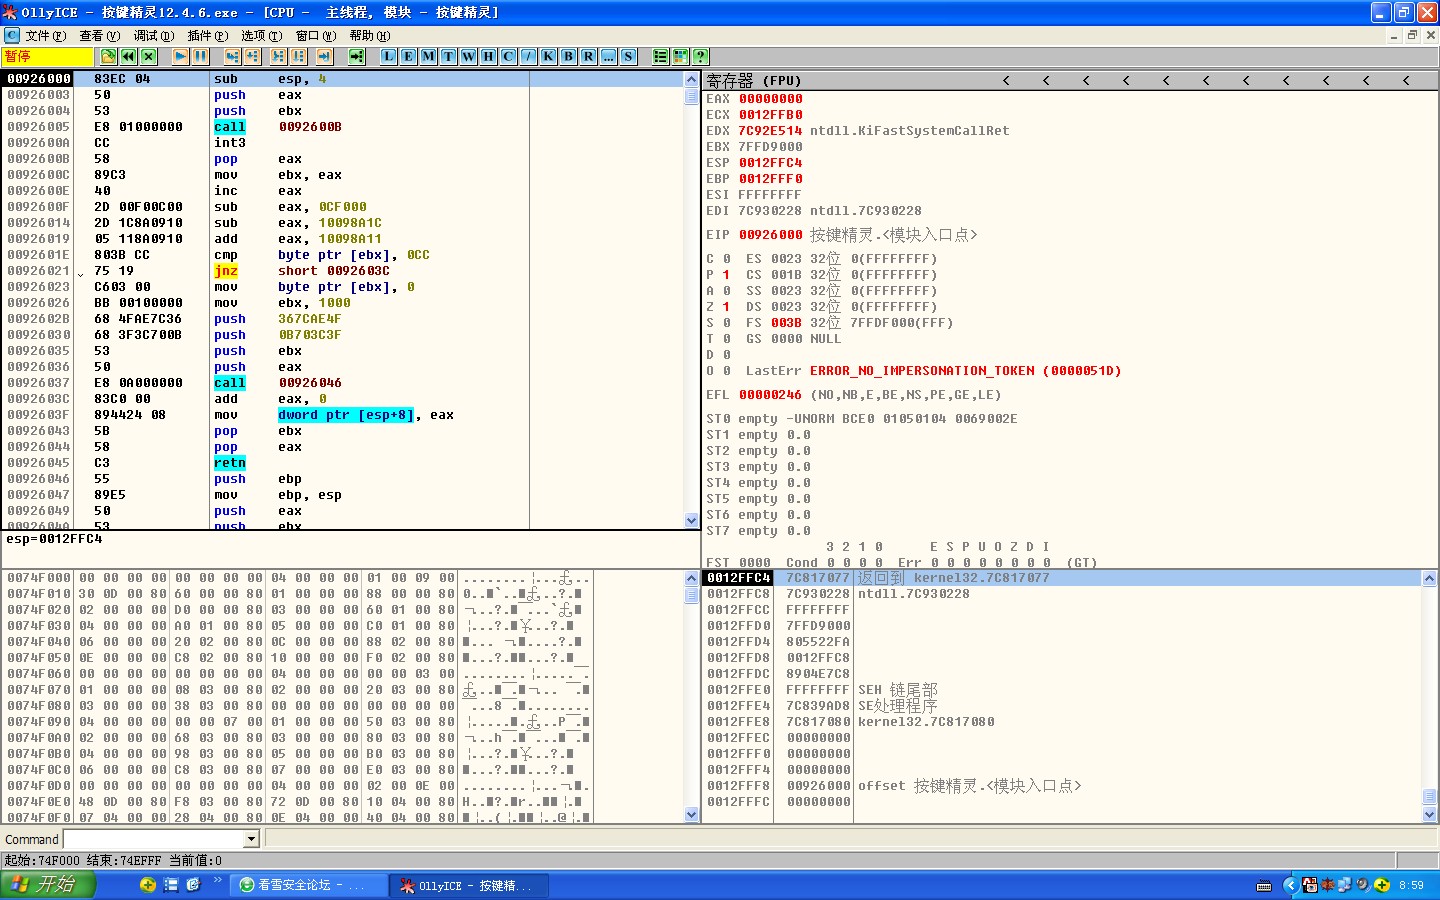Viewport: 1440px width, 900px height.
Task: Open the Call stack window (K)
Action: 548,57
